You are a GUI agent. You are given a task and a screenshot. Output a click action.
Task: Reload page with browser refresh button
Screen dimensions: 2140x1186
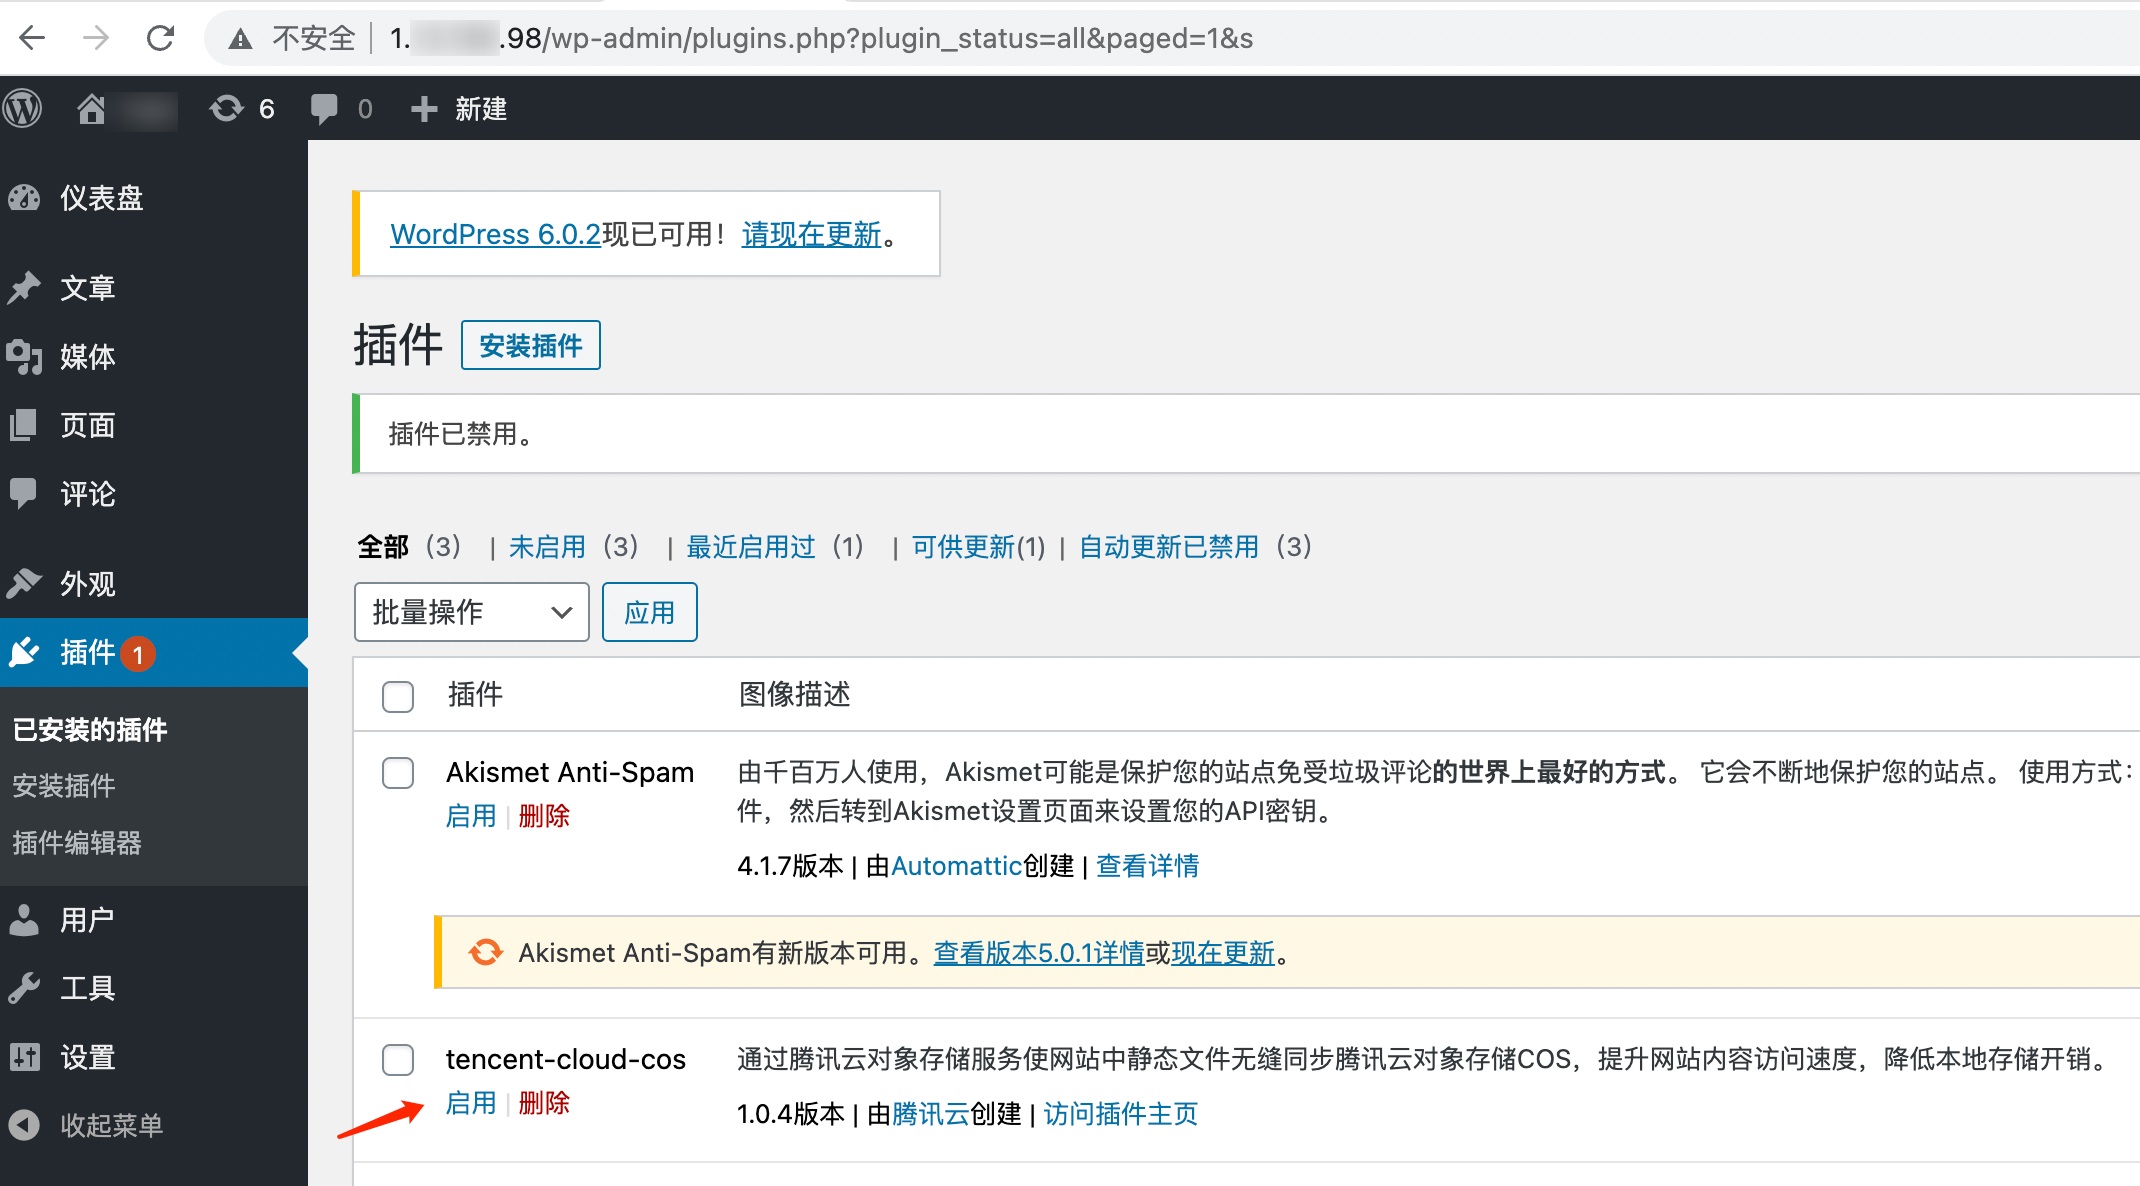pyautogui.click(x=160, y=38)
